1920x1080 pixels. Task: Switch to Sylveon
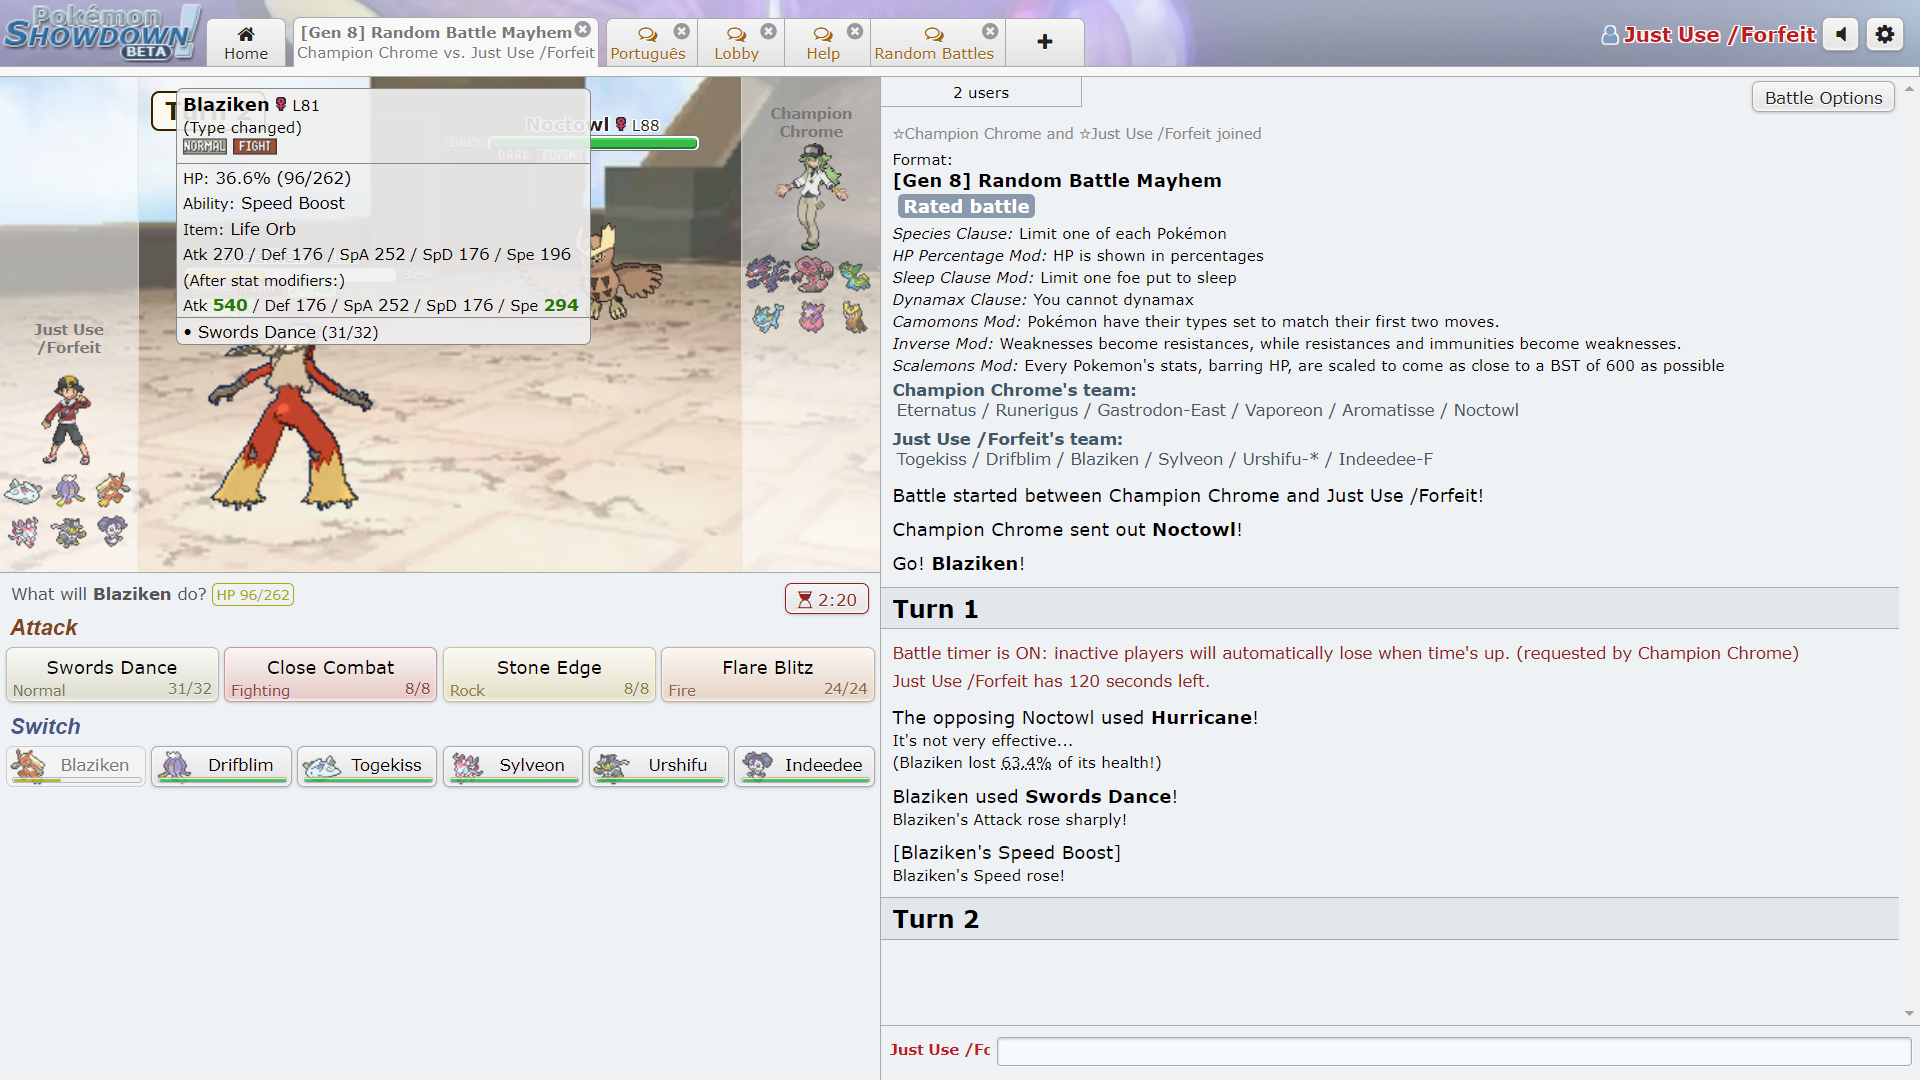(513, 766)
